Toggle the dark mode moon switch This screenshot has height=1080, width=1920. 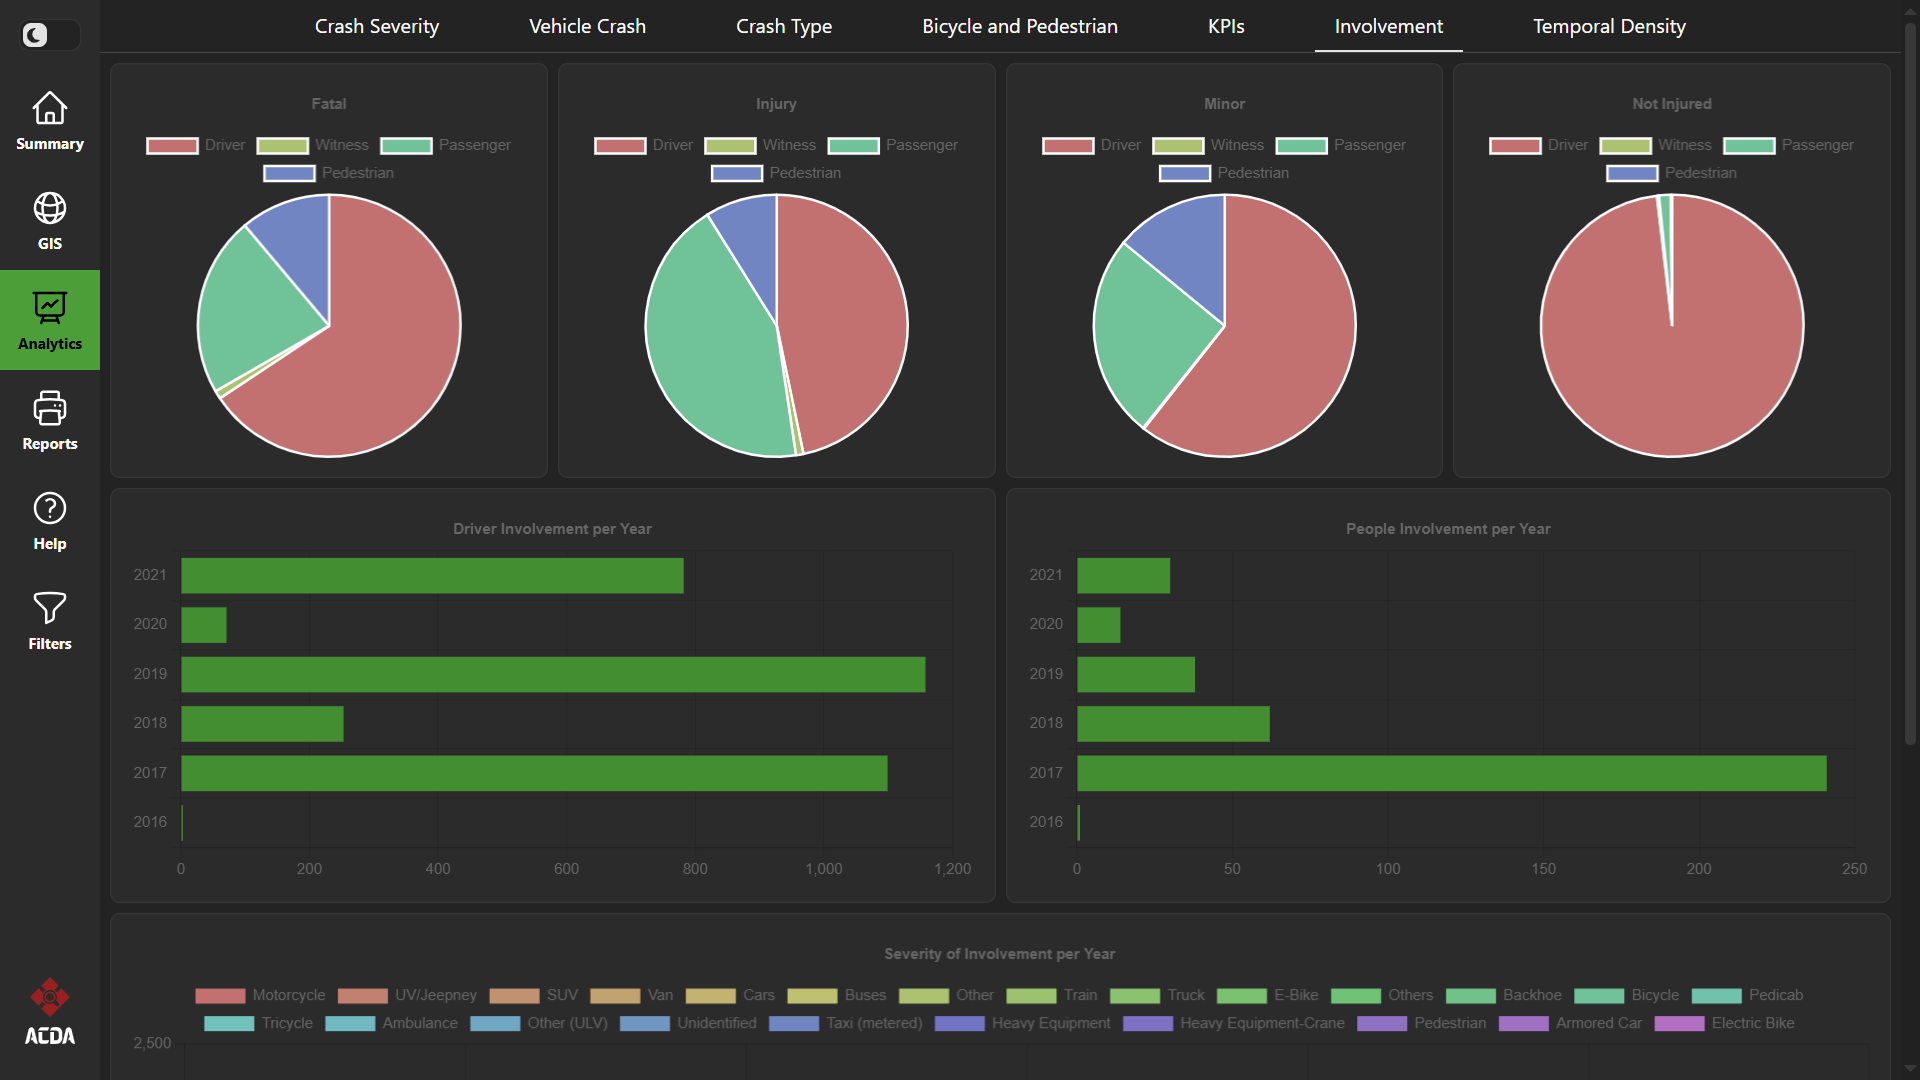49,35
